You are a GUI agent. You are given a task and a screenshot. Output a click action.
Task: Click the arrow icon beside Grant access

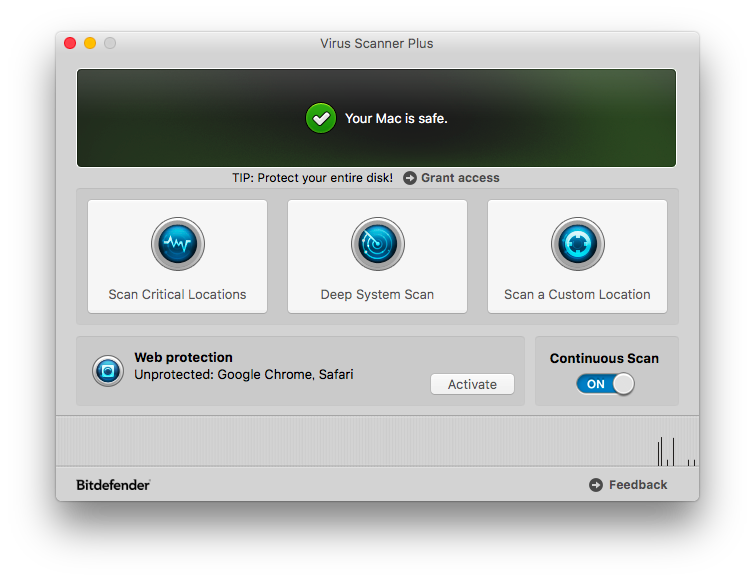click(x=410, y=178)
